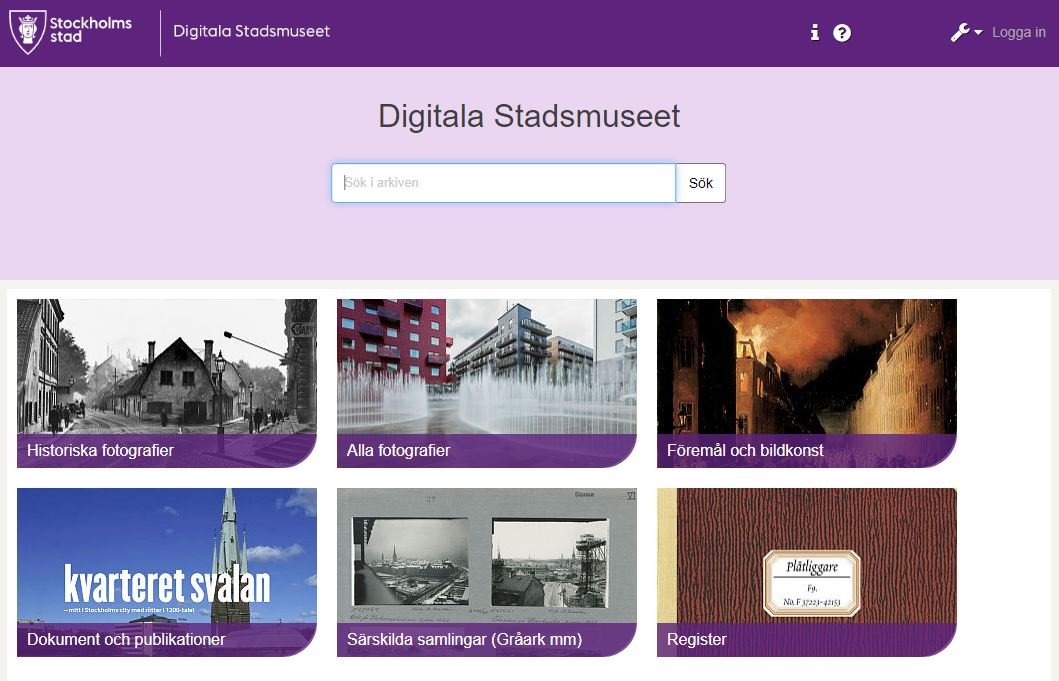The image size is (1059, 681).
Task: Open the Dokument och publikationer collection
Action: pyautogui.click(x=167, y=572)
